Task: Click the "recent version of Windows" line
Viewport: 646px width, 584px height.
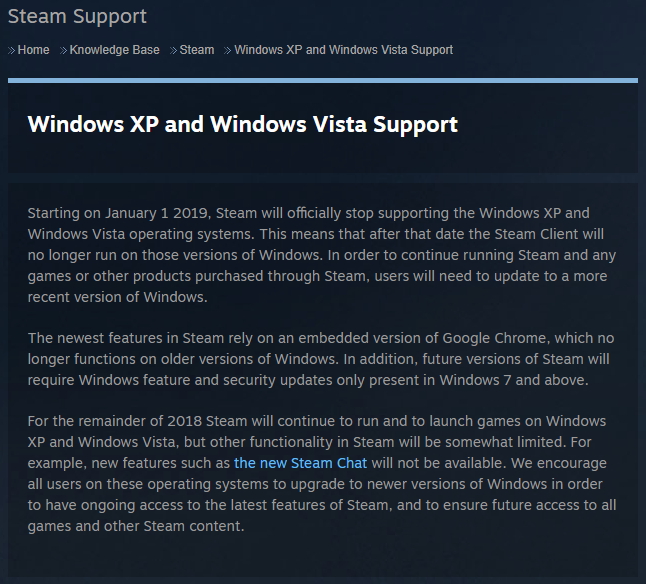Action: click(x=120, y=297)
